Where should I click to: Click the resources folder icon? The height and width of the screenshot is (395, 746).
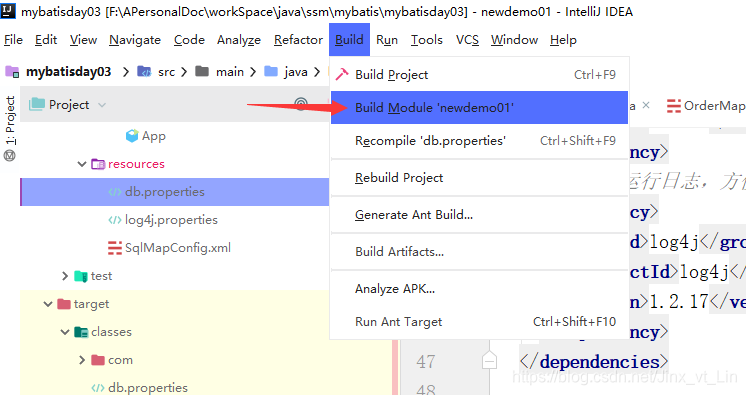98,164
